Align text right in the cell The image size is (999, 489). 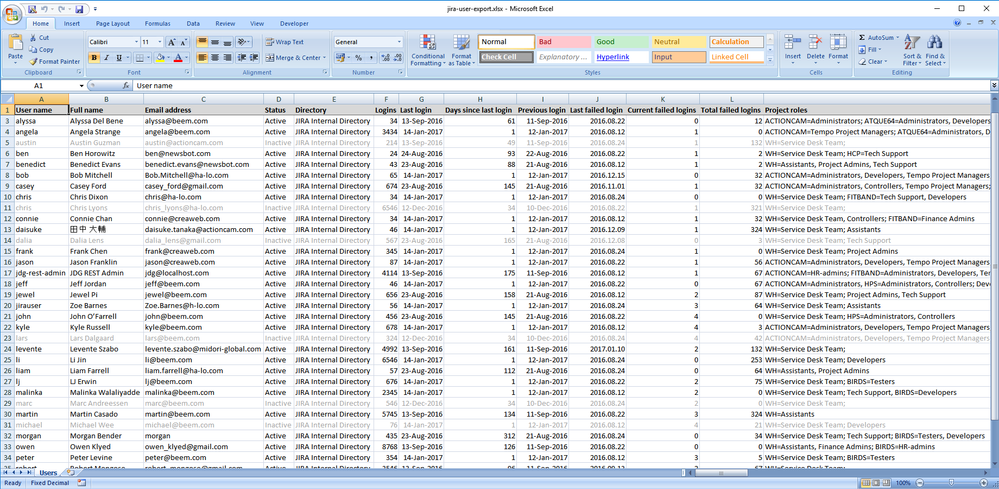pos(227,58)
